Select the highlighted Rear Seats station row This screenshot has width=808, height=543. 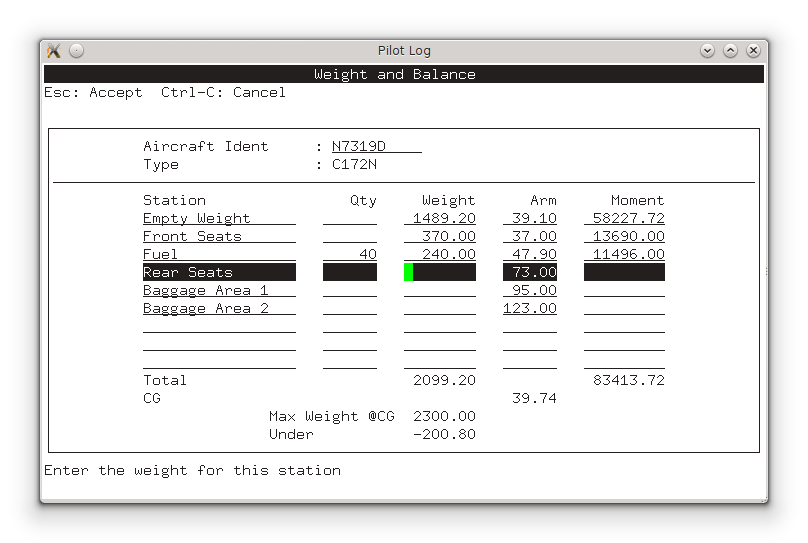(x=219, y=273)
